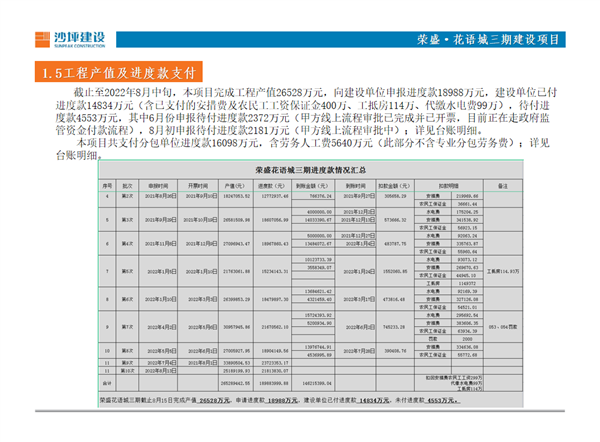
Task: Click the batch cell 第5次
Action: [x=127, y=271]
